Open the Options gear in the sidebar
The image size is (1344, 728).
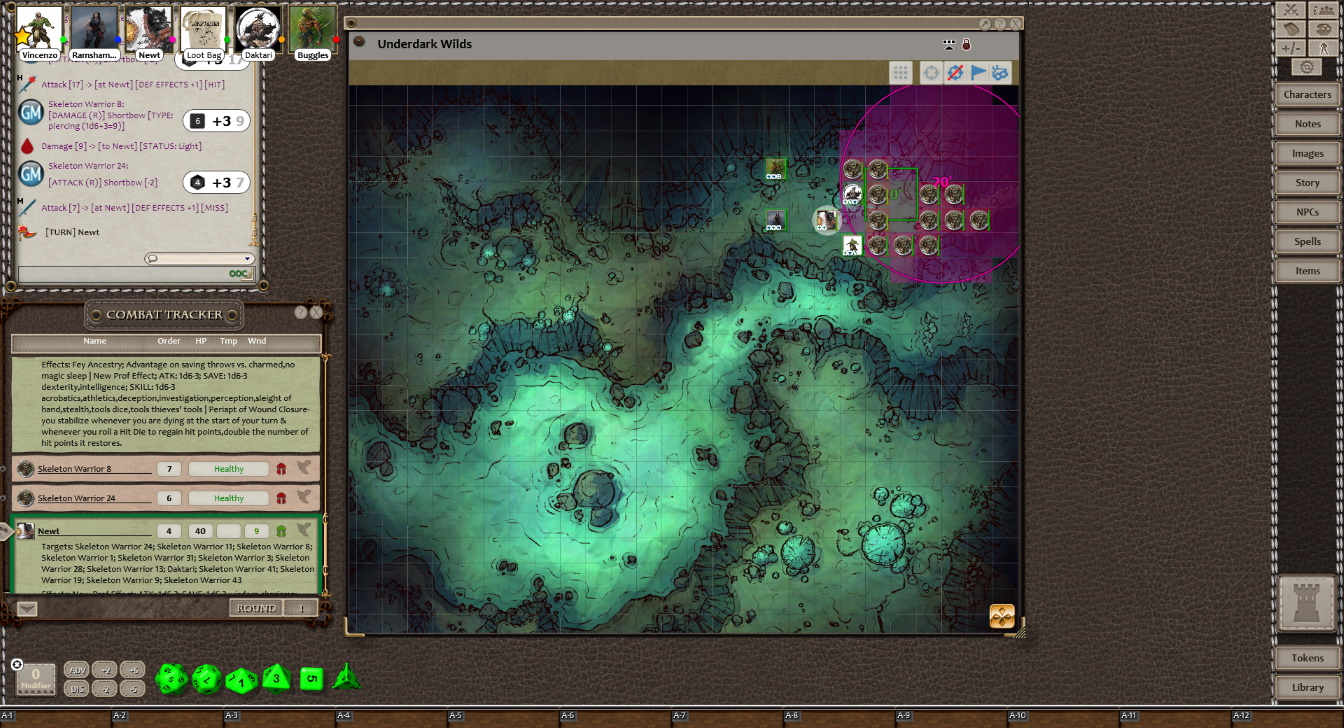point(1306,67)
